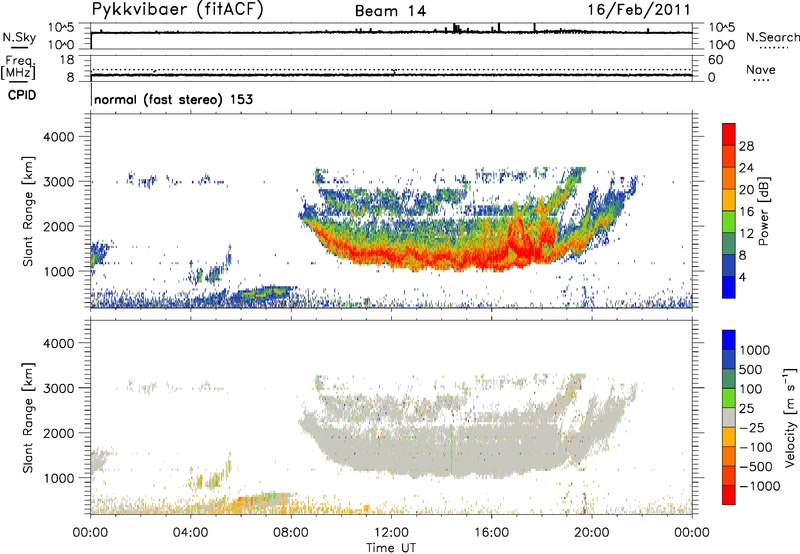
Task: Click the 'Pykkvibaer (fitACF)' title text
Action: [178, 9]
